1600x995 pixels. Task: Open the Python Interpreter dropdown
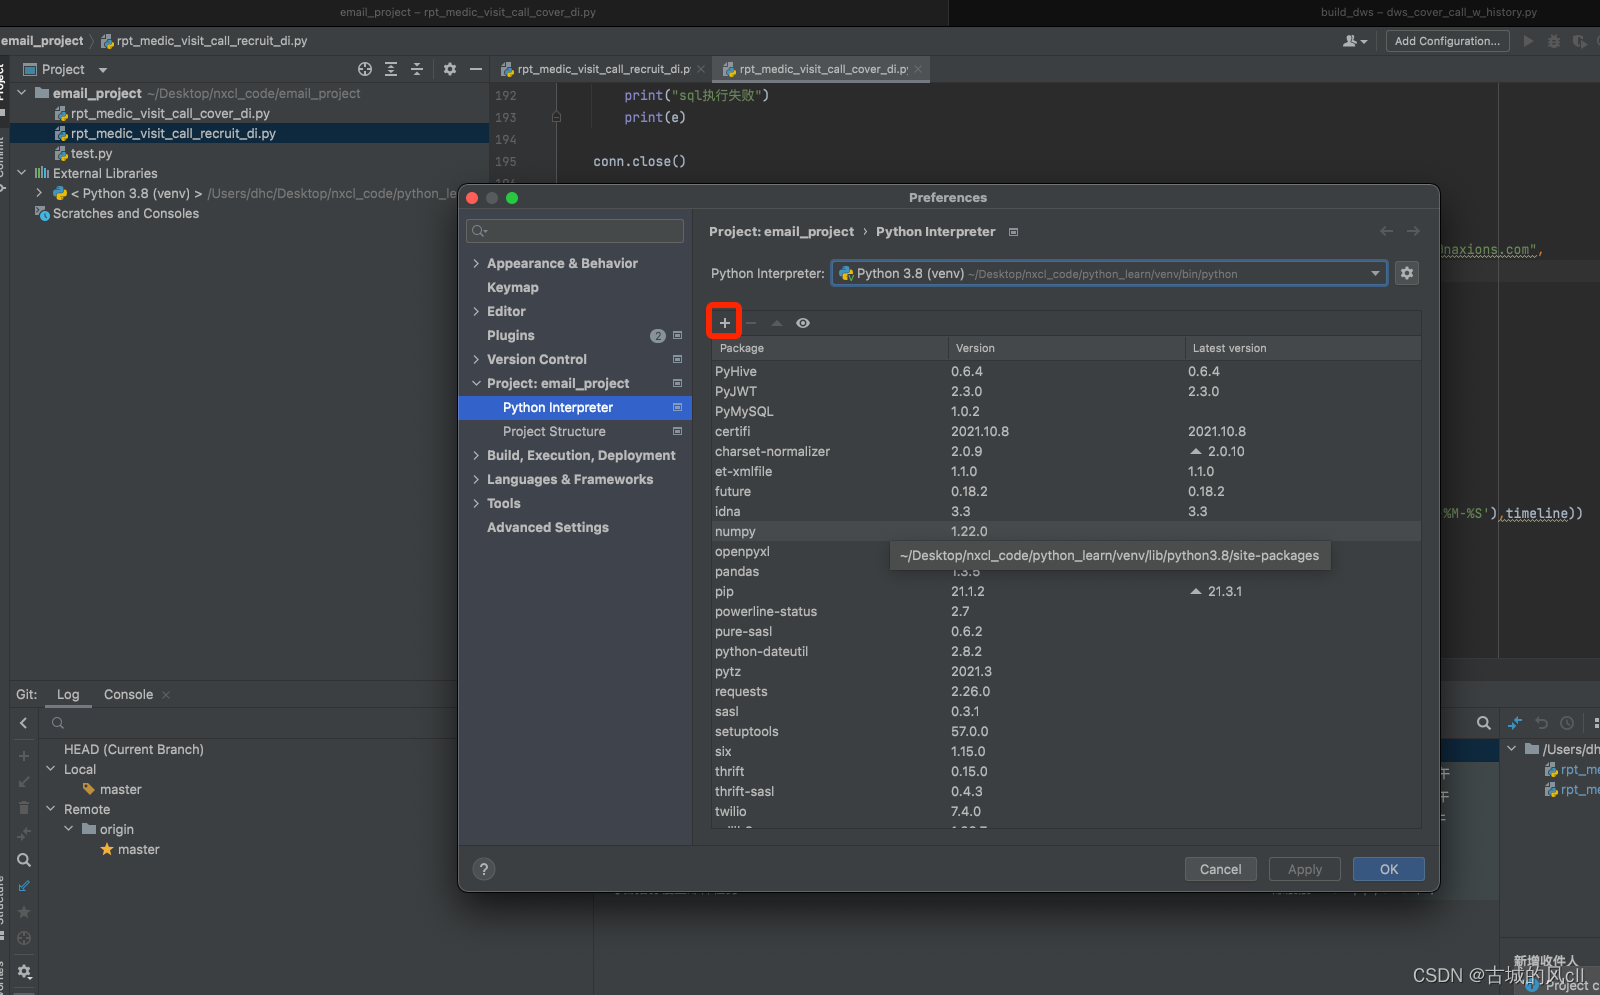[1109, 273]
